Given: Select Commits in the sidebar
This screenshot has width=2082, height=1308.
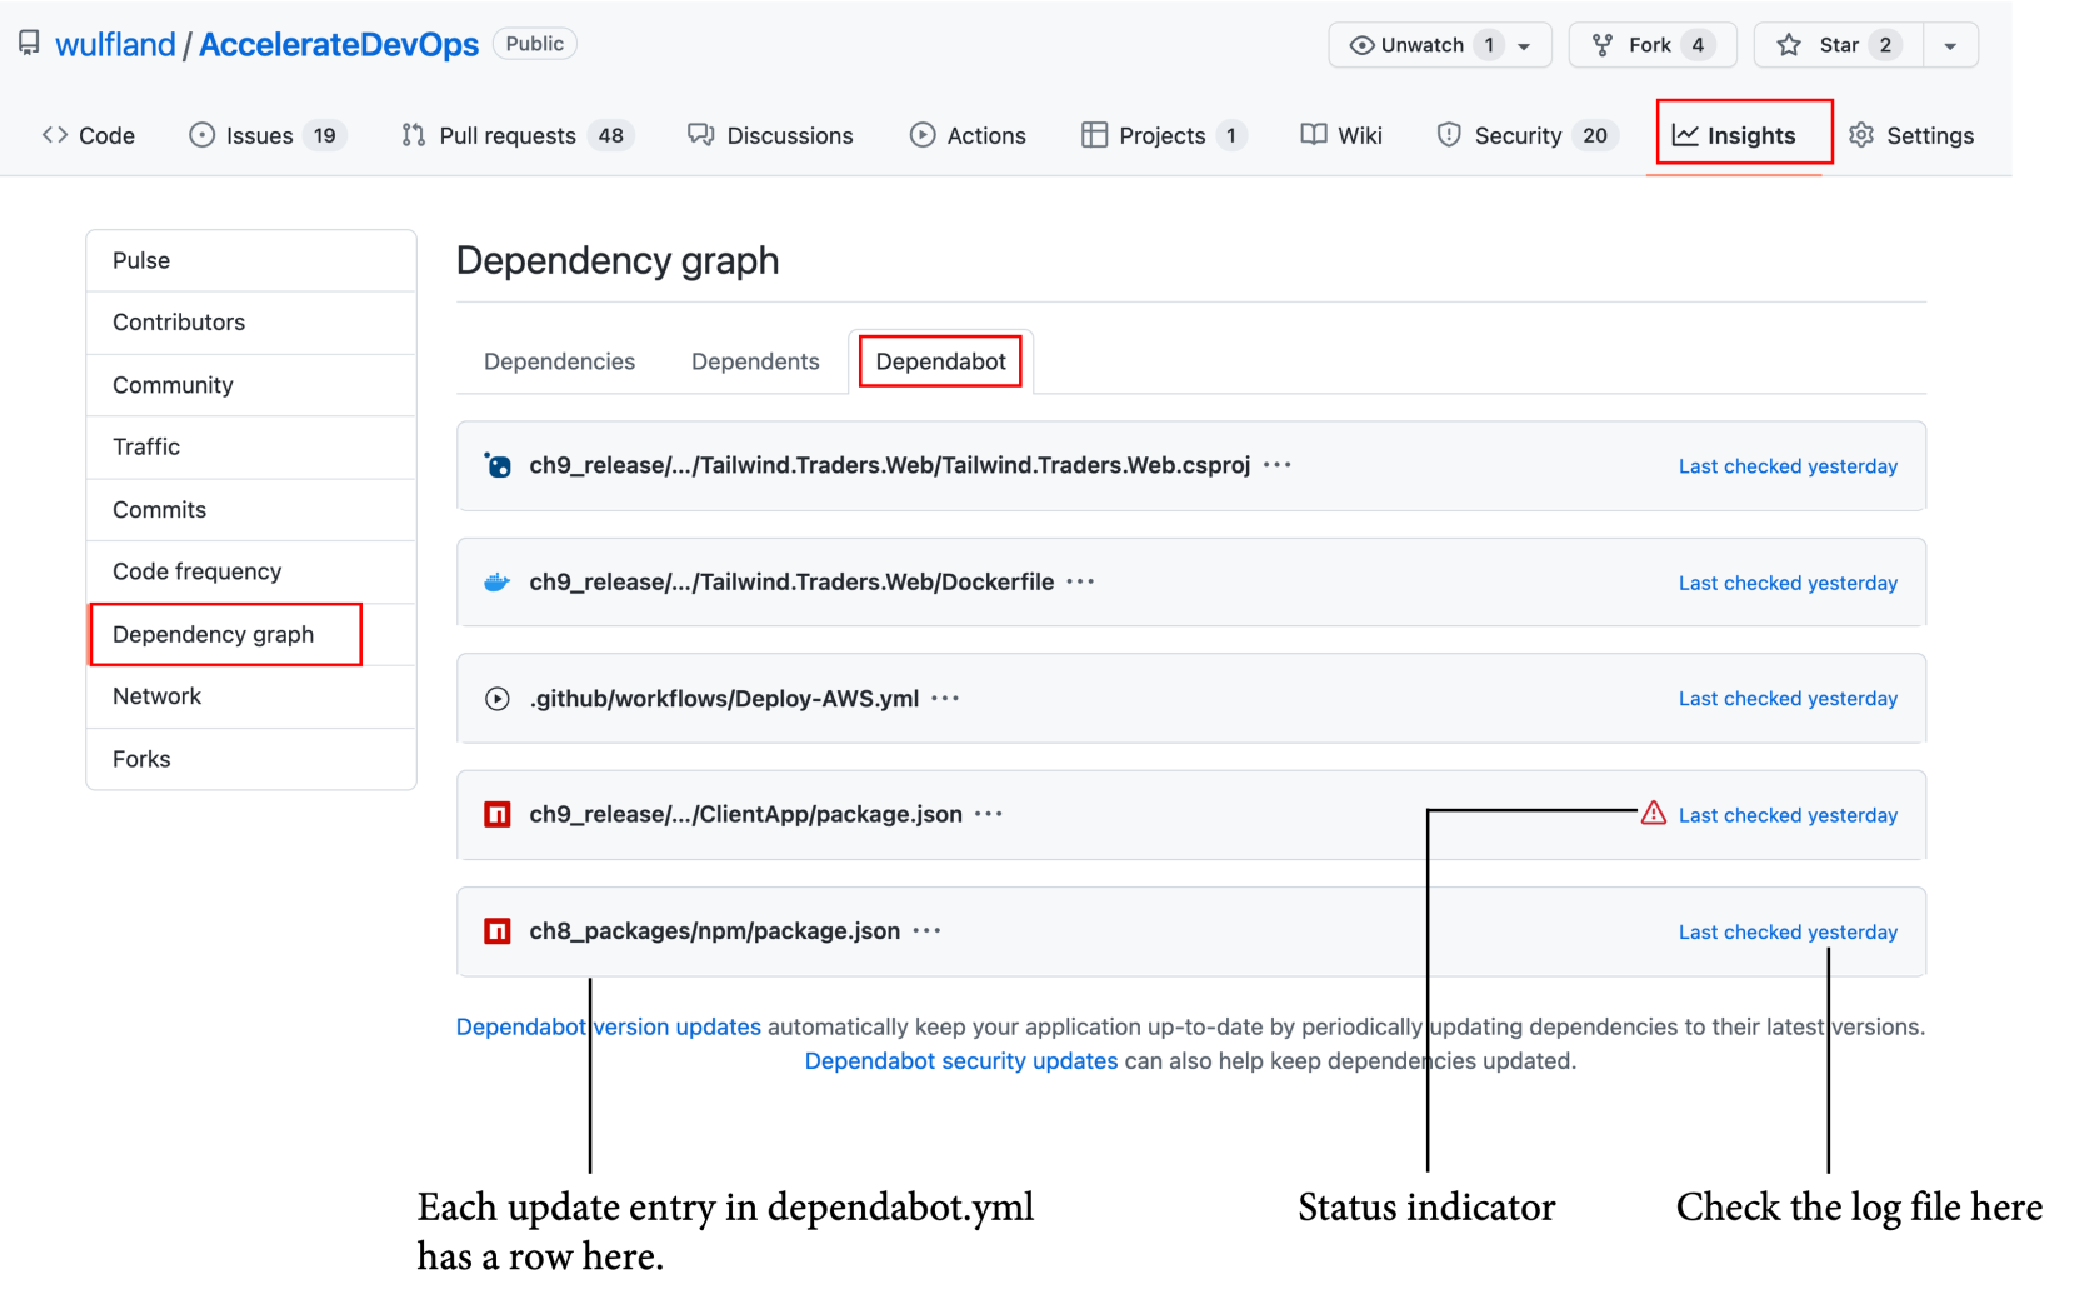Looking at the screenshot, I should (251, 509).
